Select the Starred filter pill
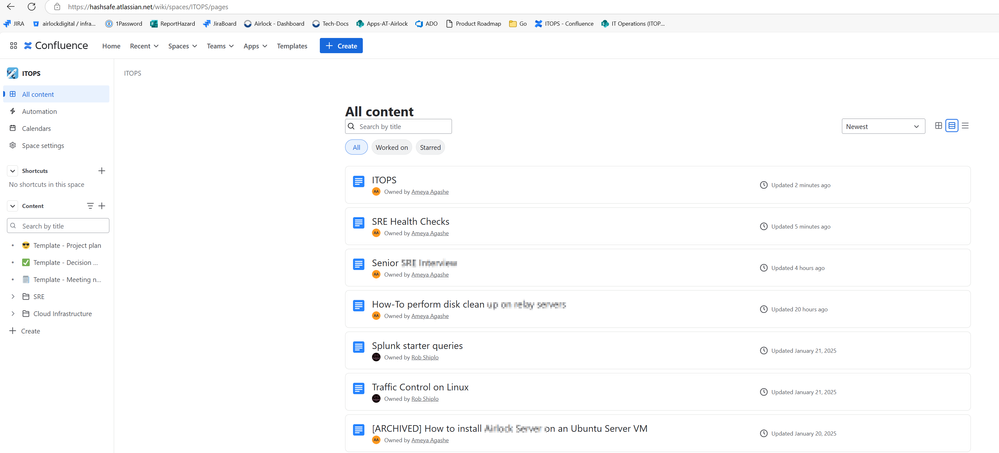 tap(430, 147)
